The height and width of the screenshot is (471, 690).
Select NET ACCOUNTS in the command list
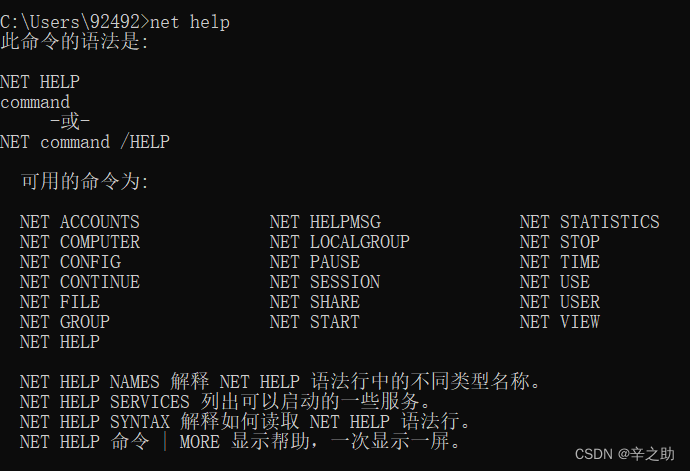pos(80,222)
